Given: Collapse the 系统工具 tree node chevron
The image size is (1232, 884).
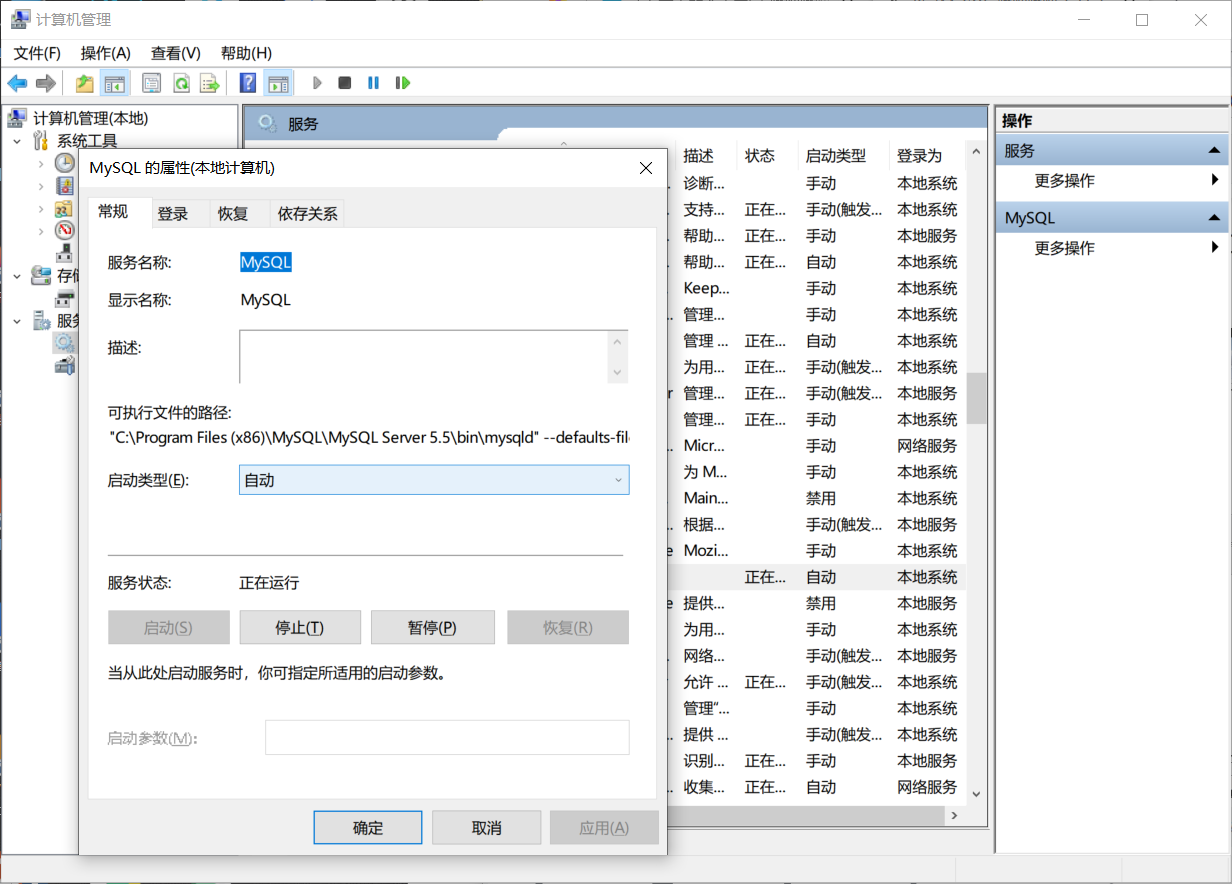Looking at the screenshot, I should 17,141.
